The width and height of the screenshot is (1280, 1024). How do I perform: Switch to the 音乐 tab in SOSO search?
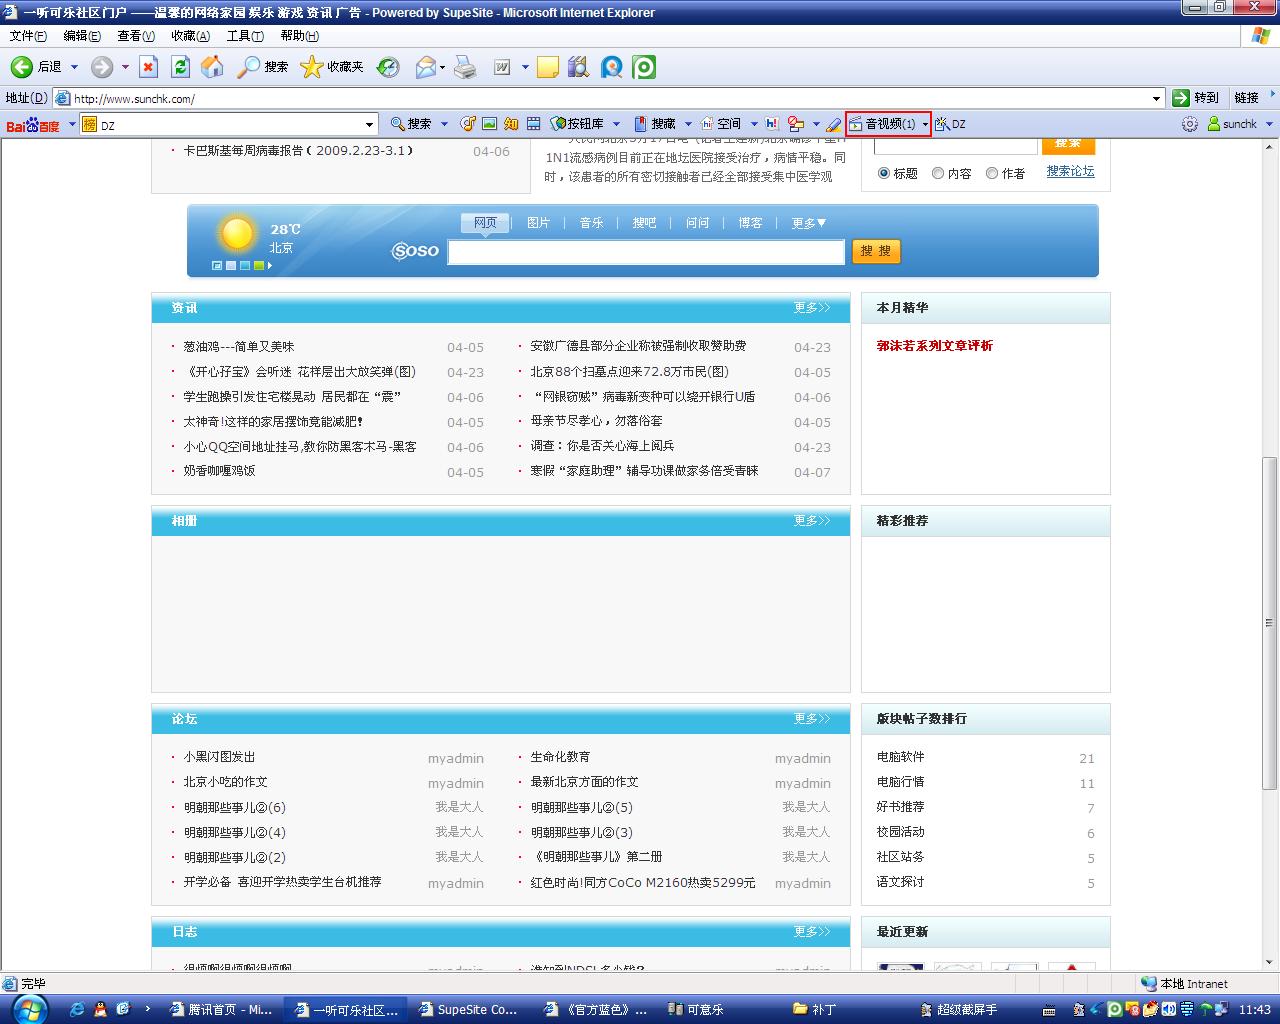[591, 223]
